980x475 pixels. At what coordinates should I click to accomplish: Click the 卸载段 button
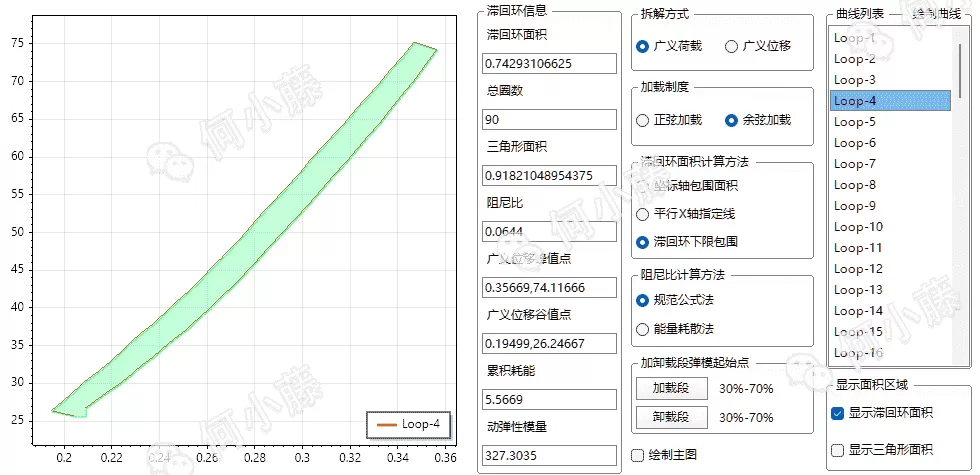point(671,417)
